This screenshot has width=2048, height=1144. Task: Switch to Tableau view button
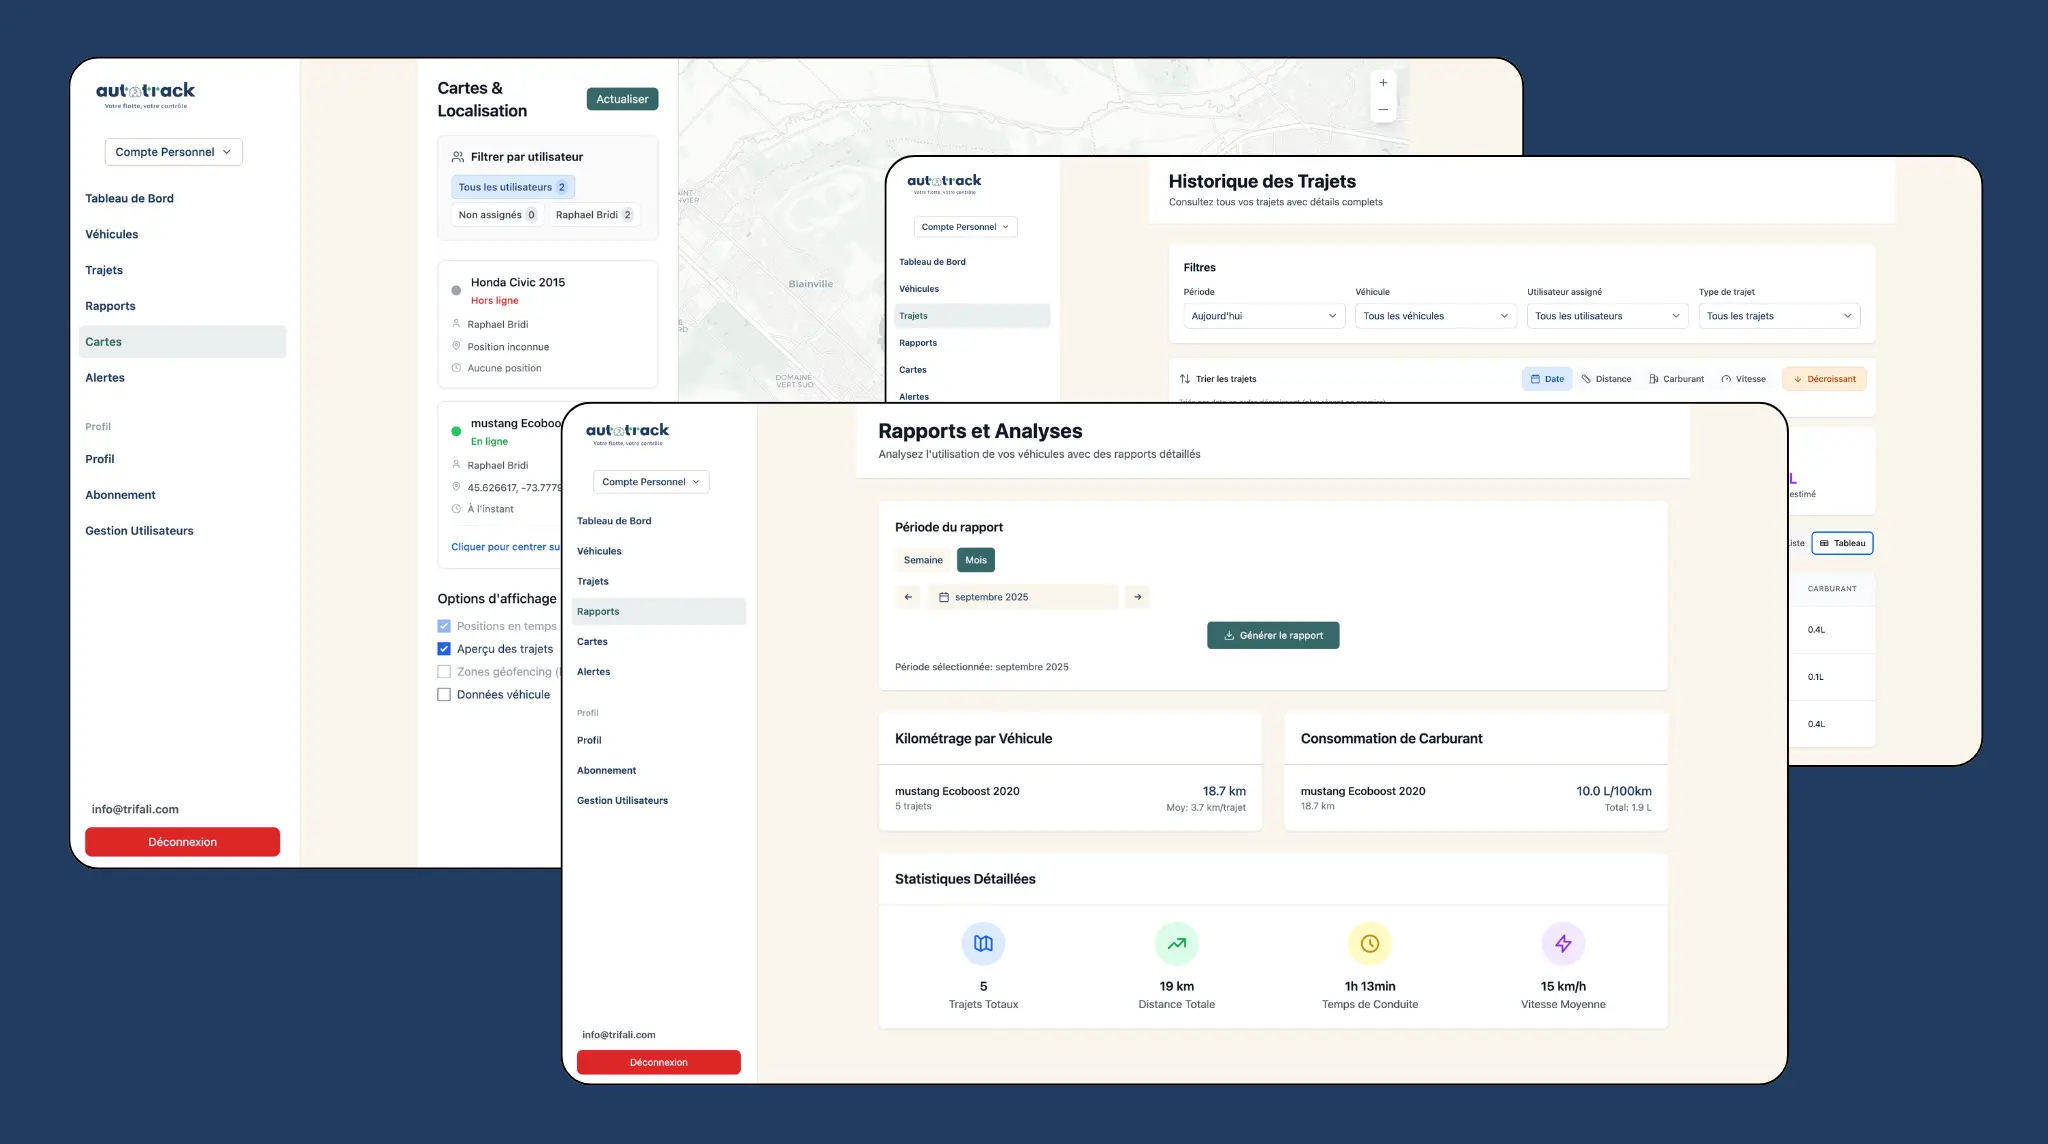(1842, 543)
